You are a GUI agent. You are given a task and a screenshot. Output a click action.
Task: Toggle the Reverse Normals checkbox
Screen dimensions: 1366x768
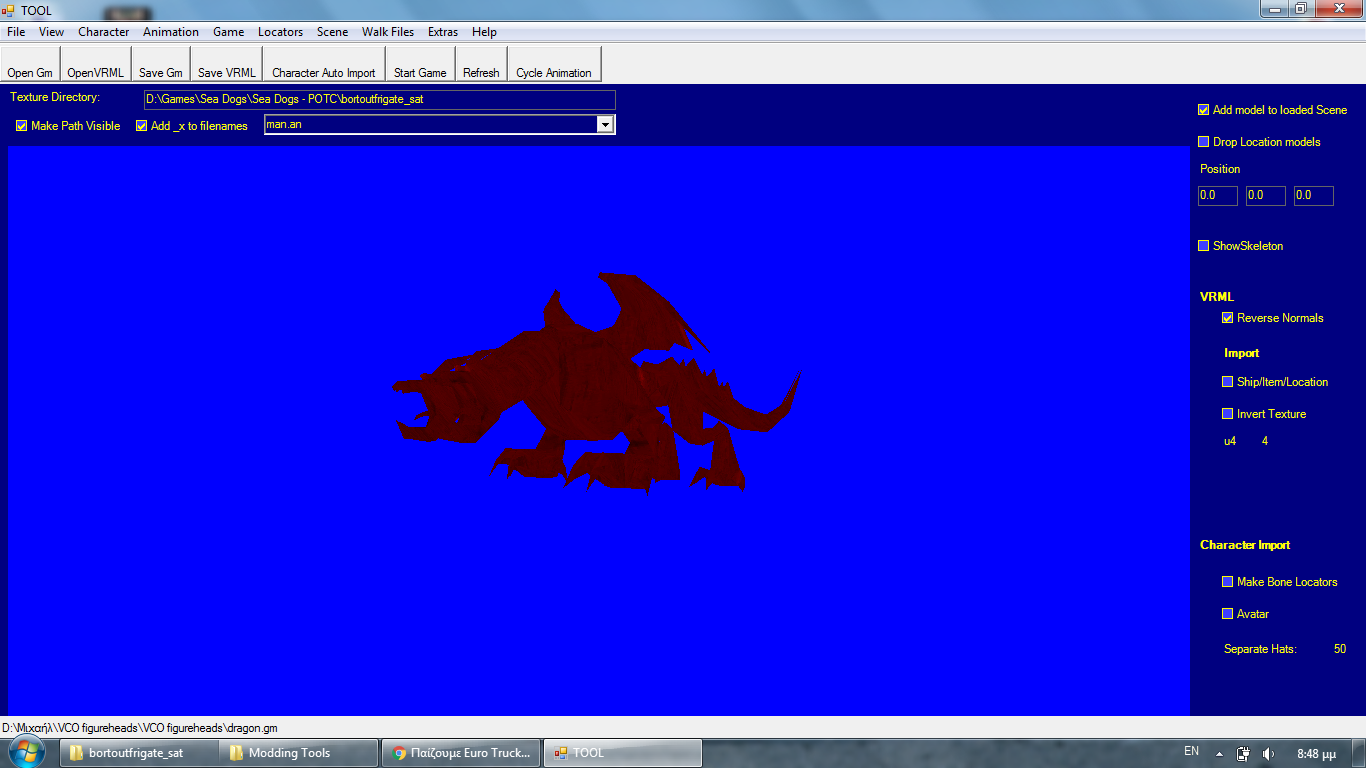tap(1228, 318)
